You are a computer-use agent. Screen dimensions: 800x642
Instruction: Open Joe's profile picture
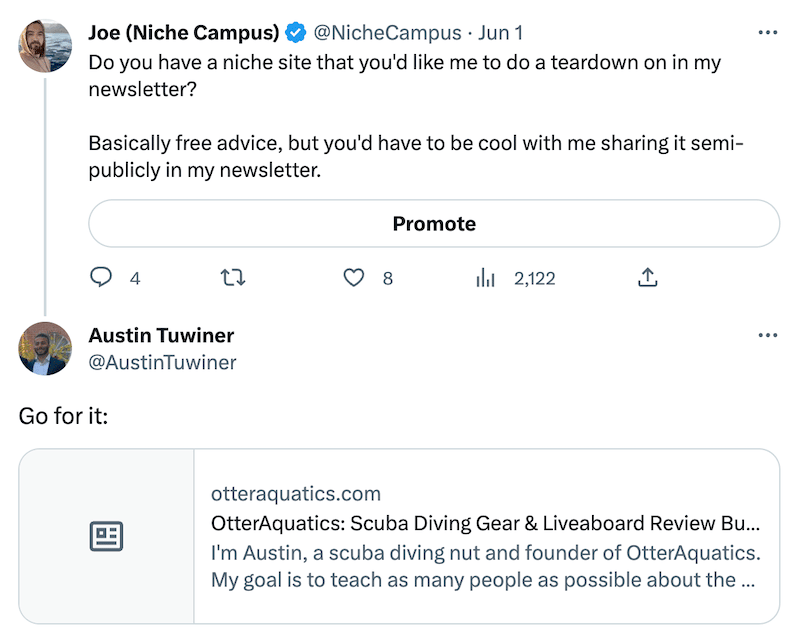(45, 46)
